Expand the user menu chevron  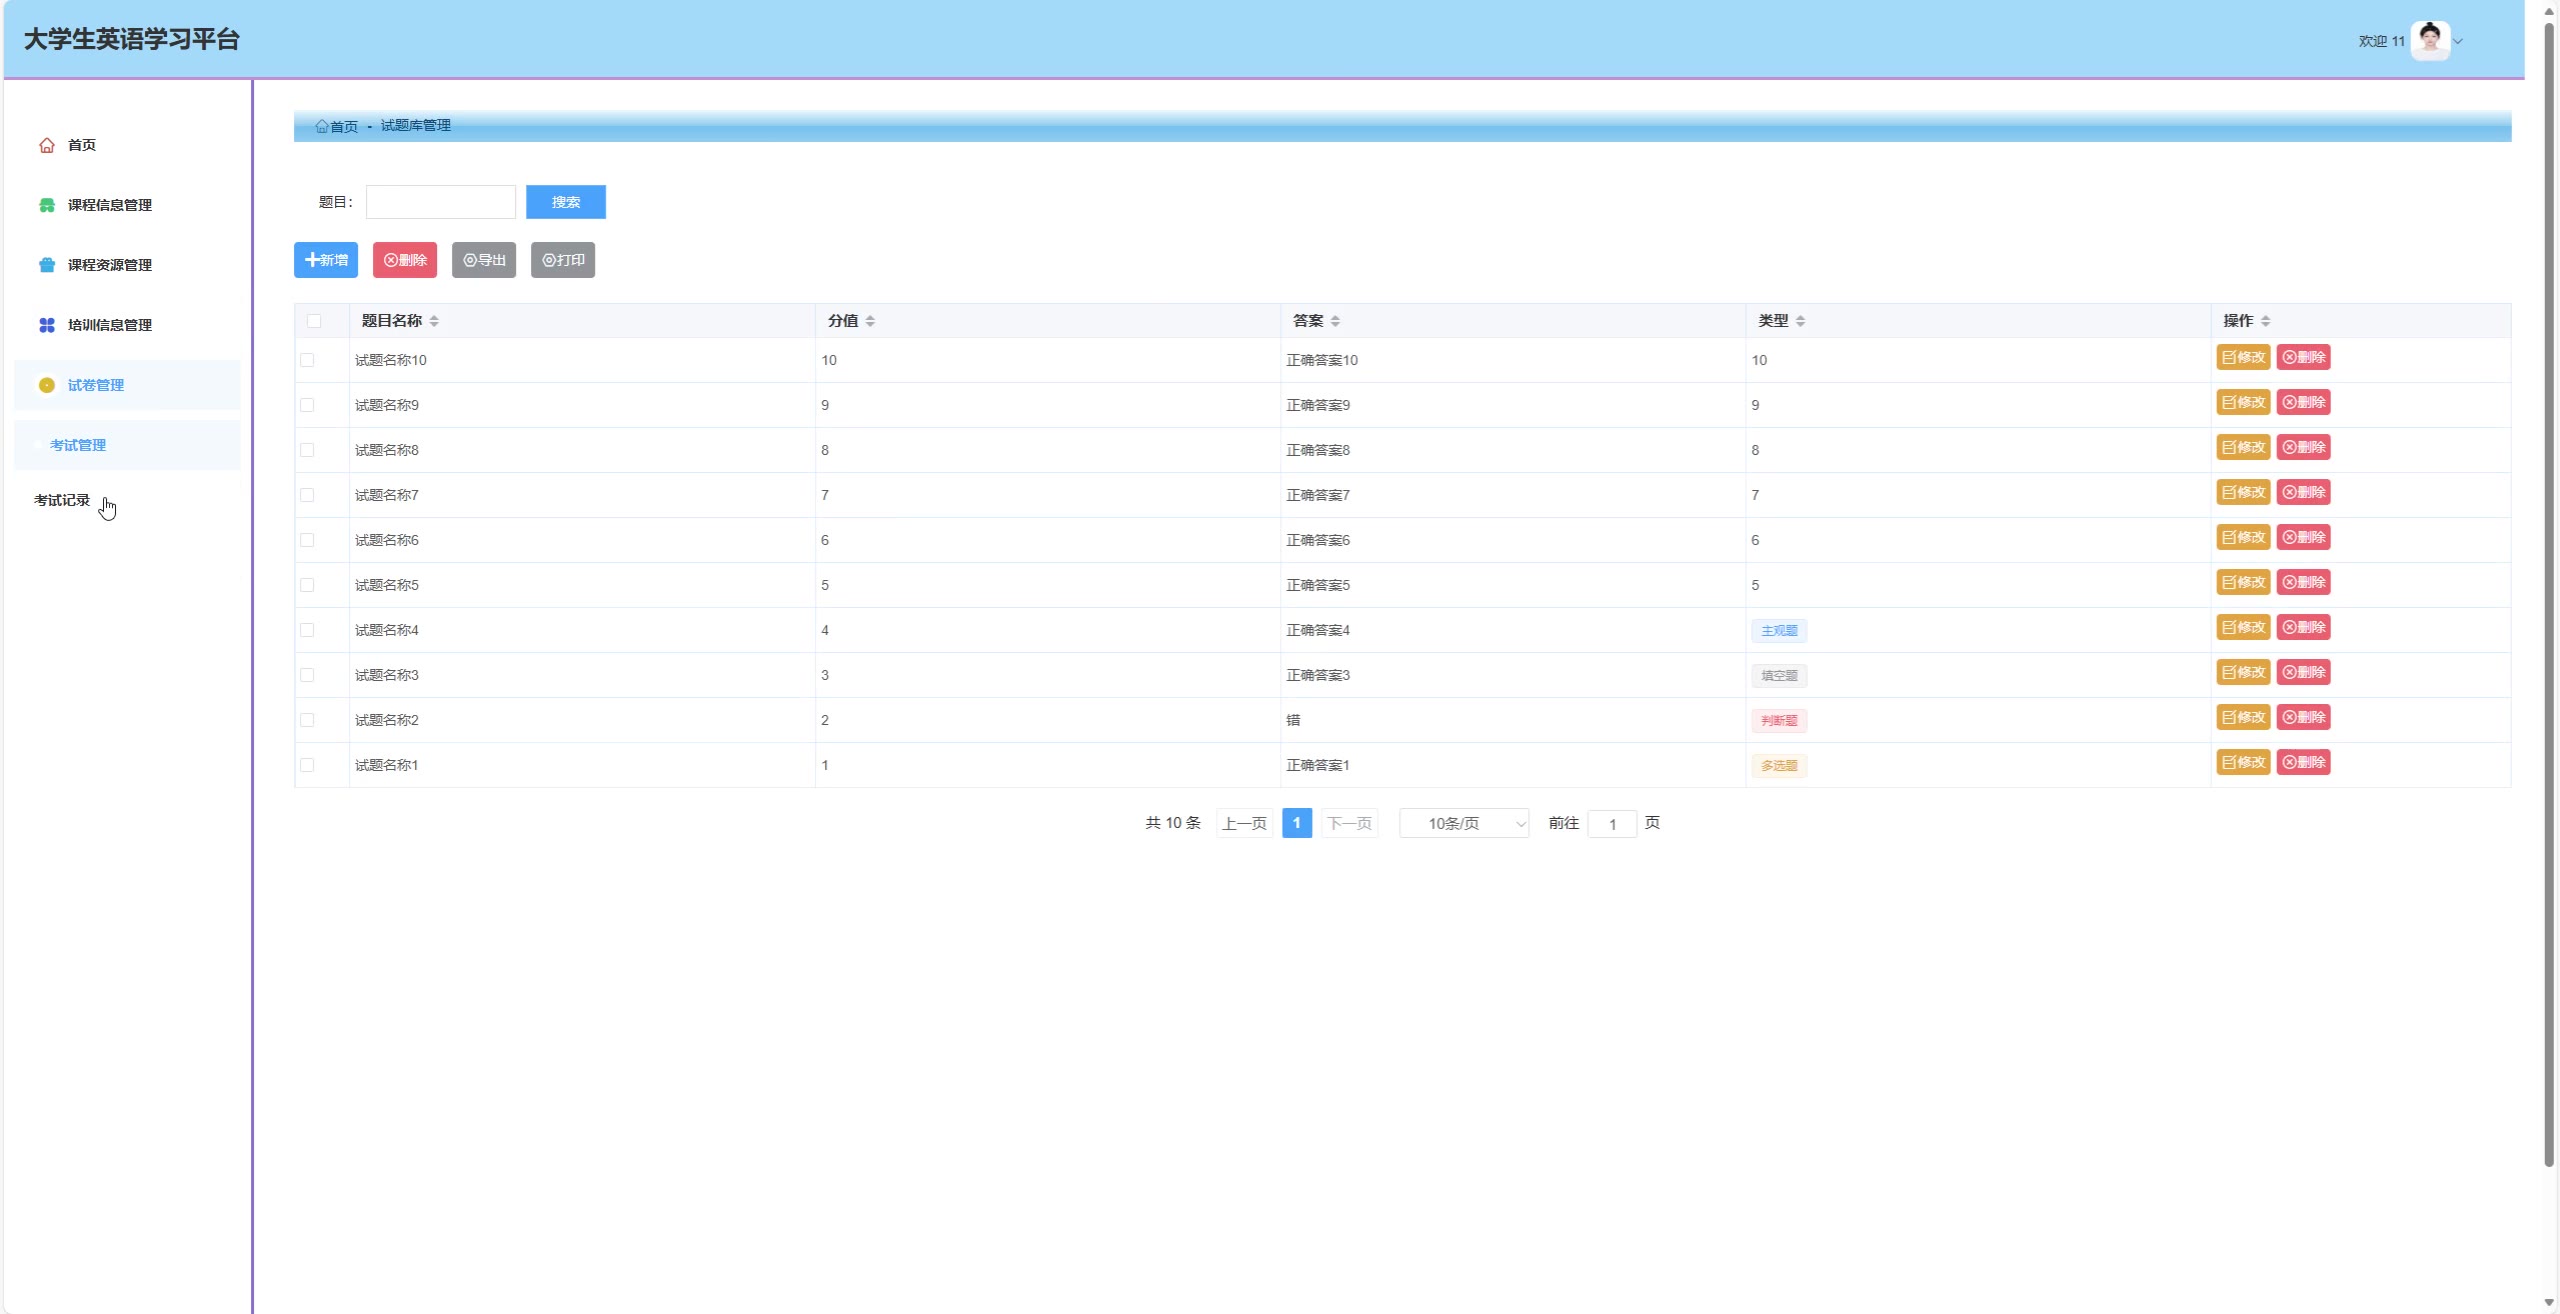click(2458, 42)
